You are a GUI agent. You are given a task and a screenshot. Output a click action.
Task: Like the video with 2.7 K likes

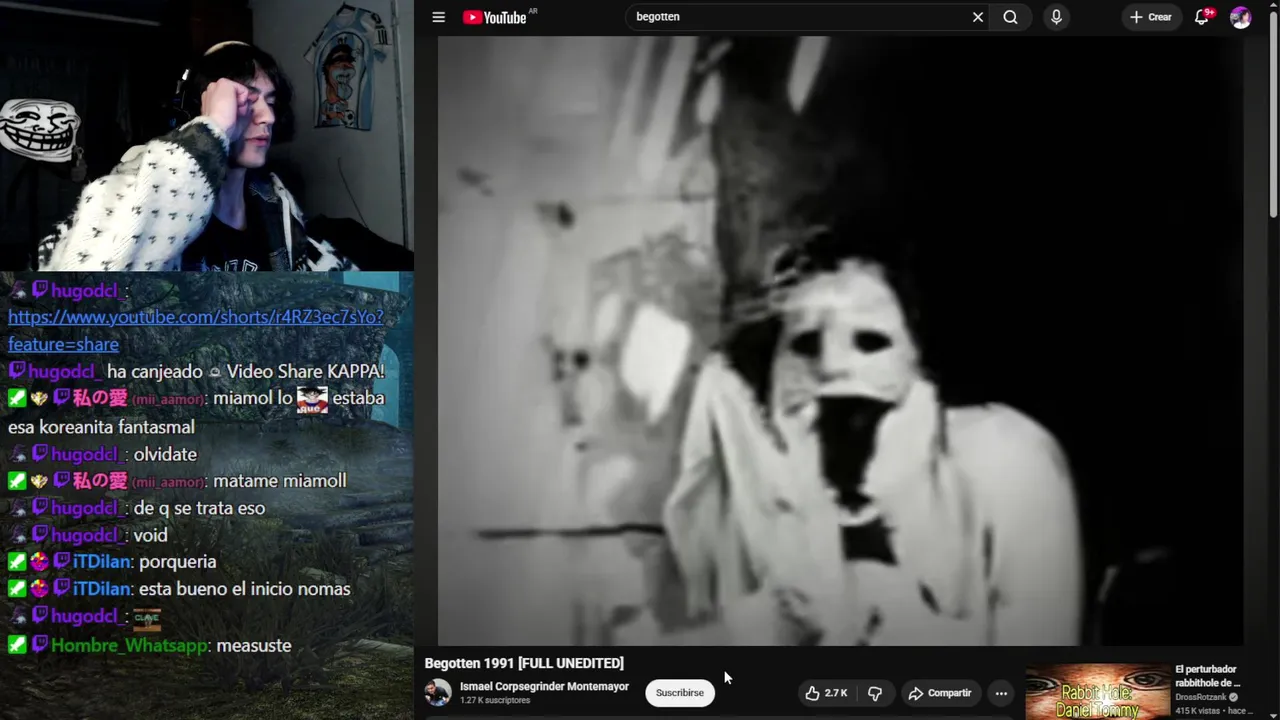(x=826, y=693)
